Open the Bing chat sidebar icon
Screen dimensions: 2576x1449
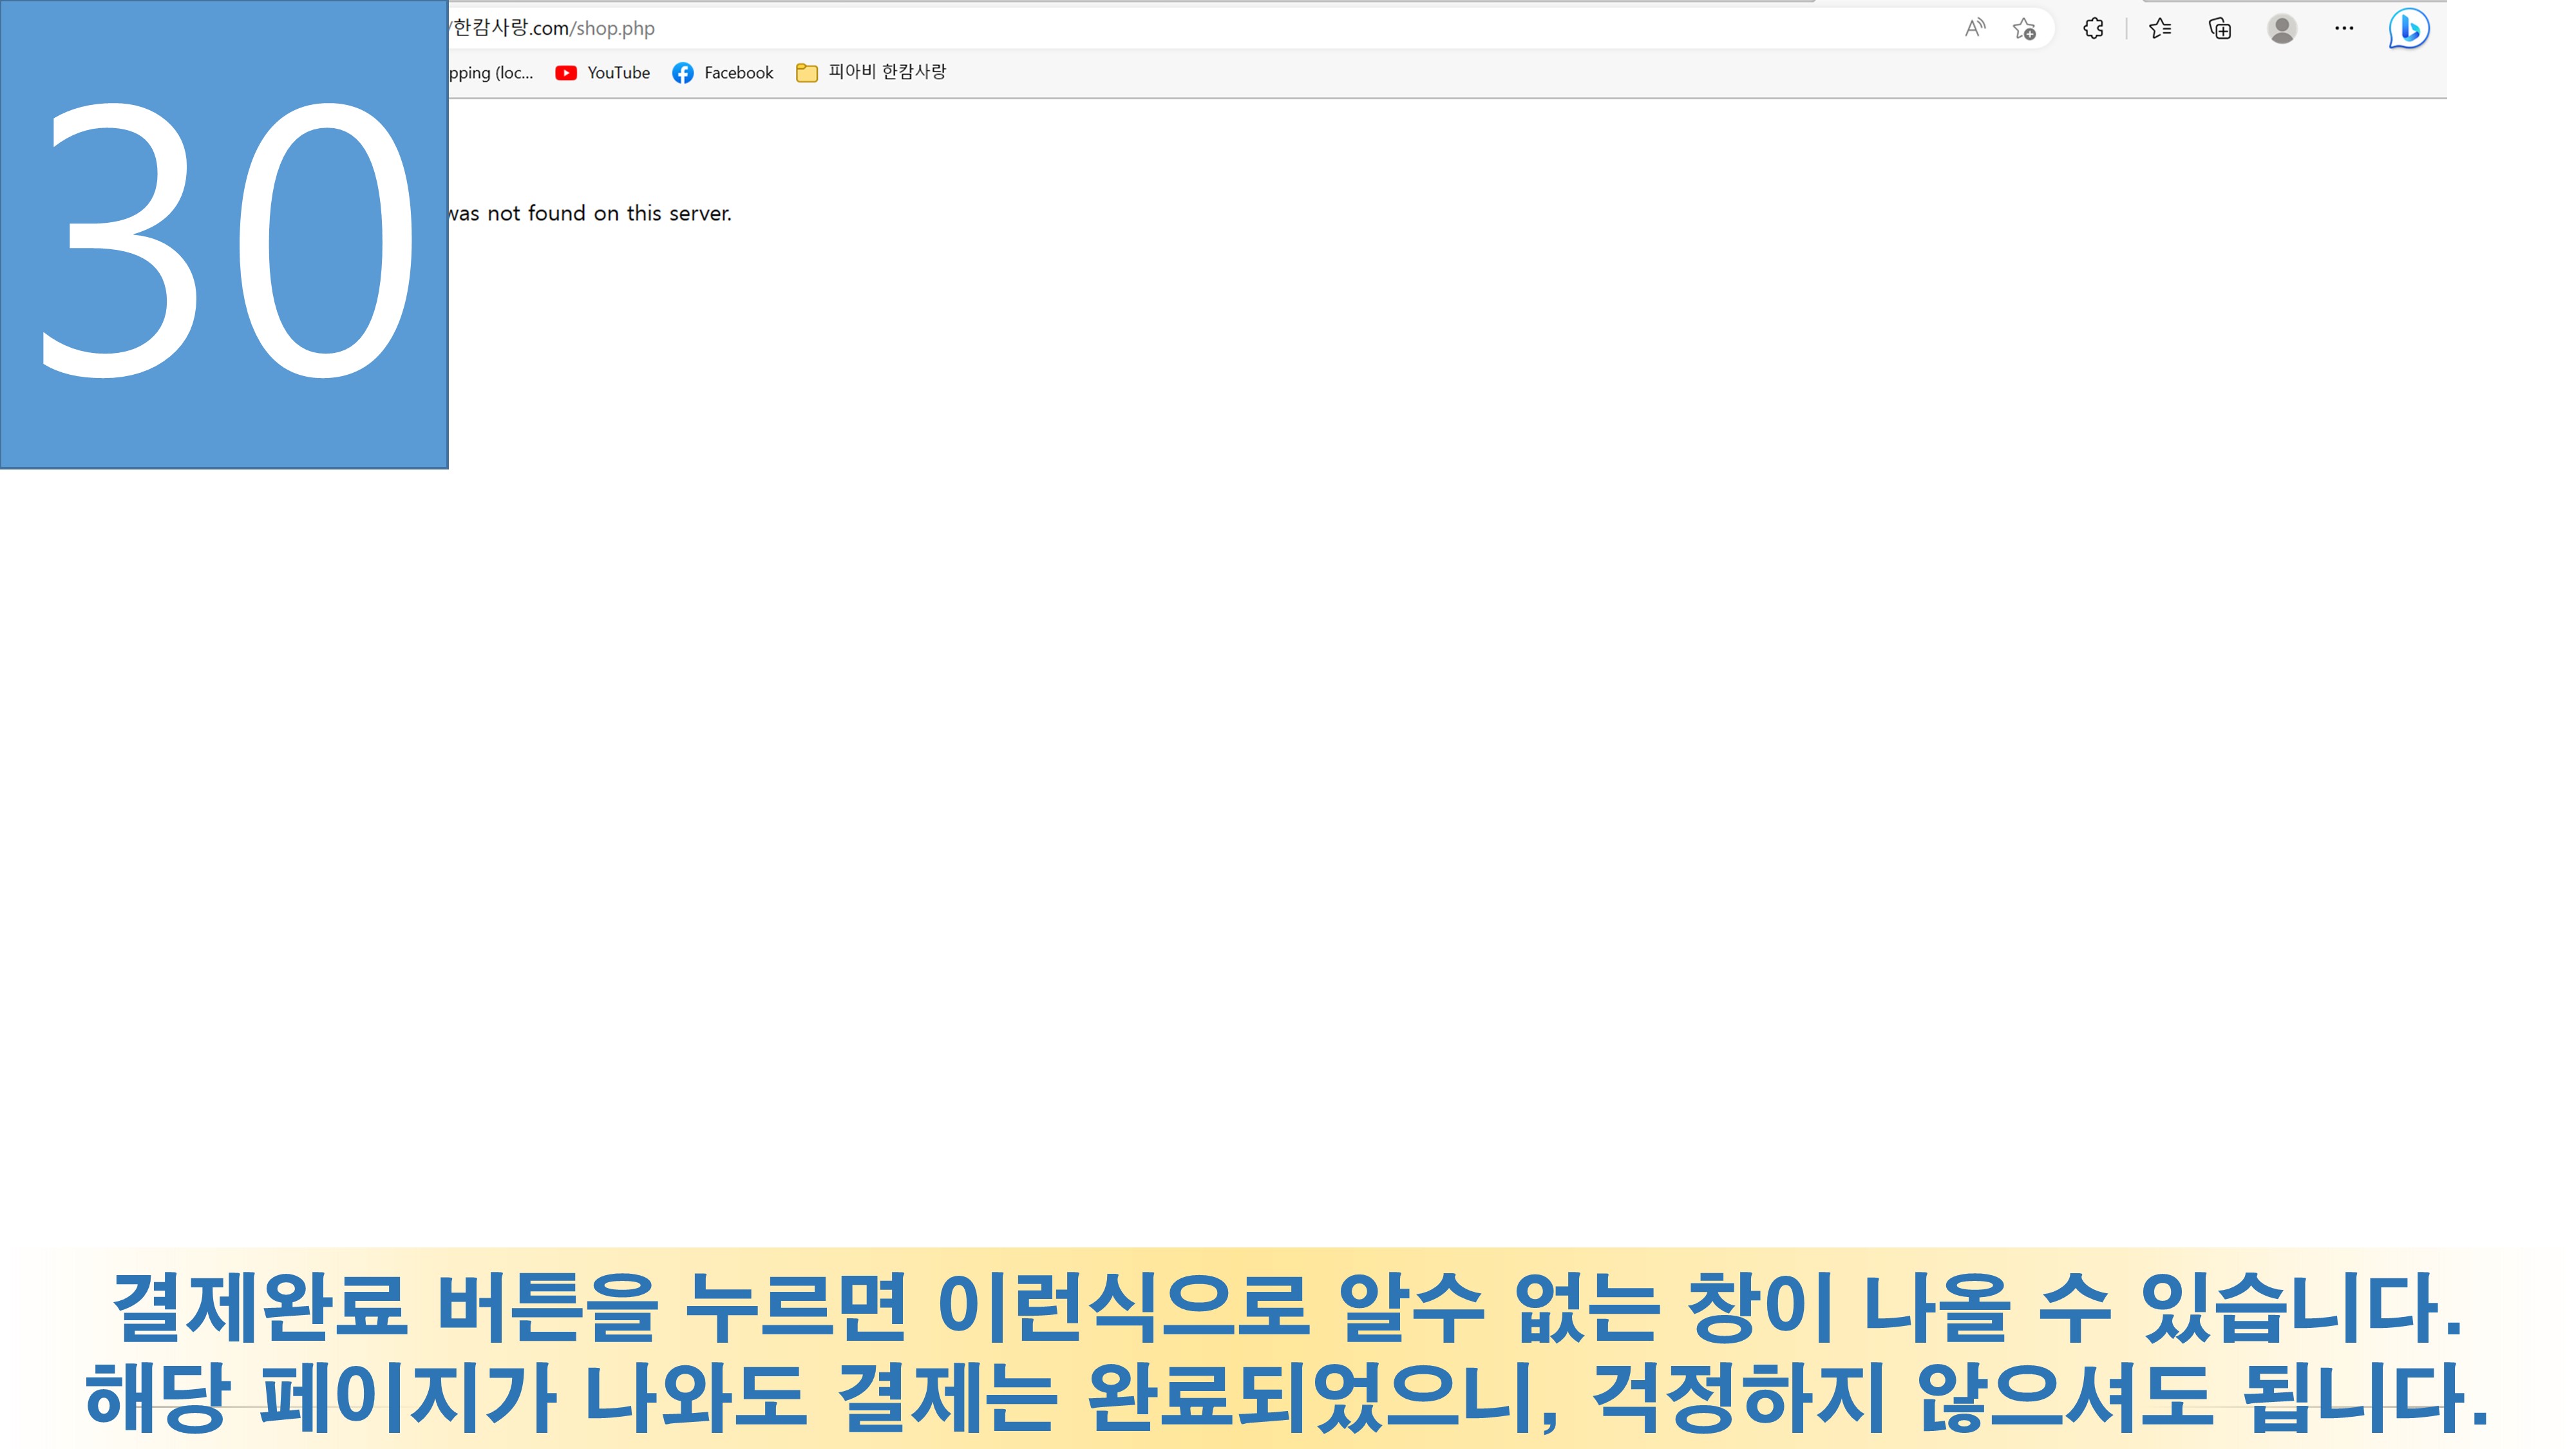pos(2409,29)
